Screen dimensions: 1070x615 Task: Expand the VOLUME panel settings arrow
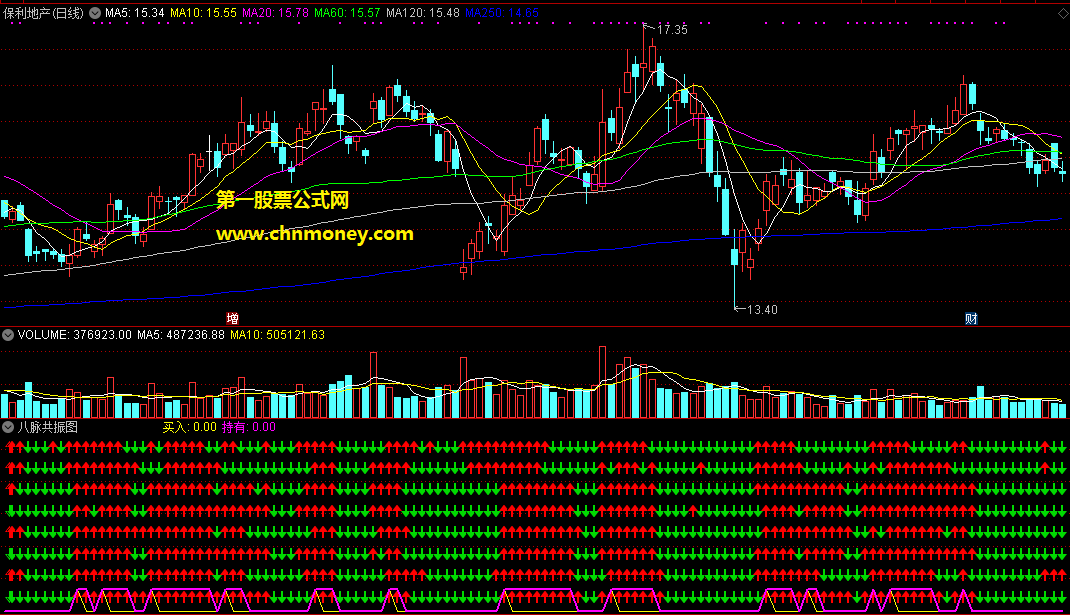[8, 335]
